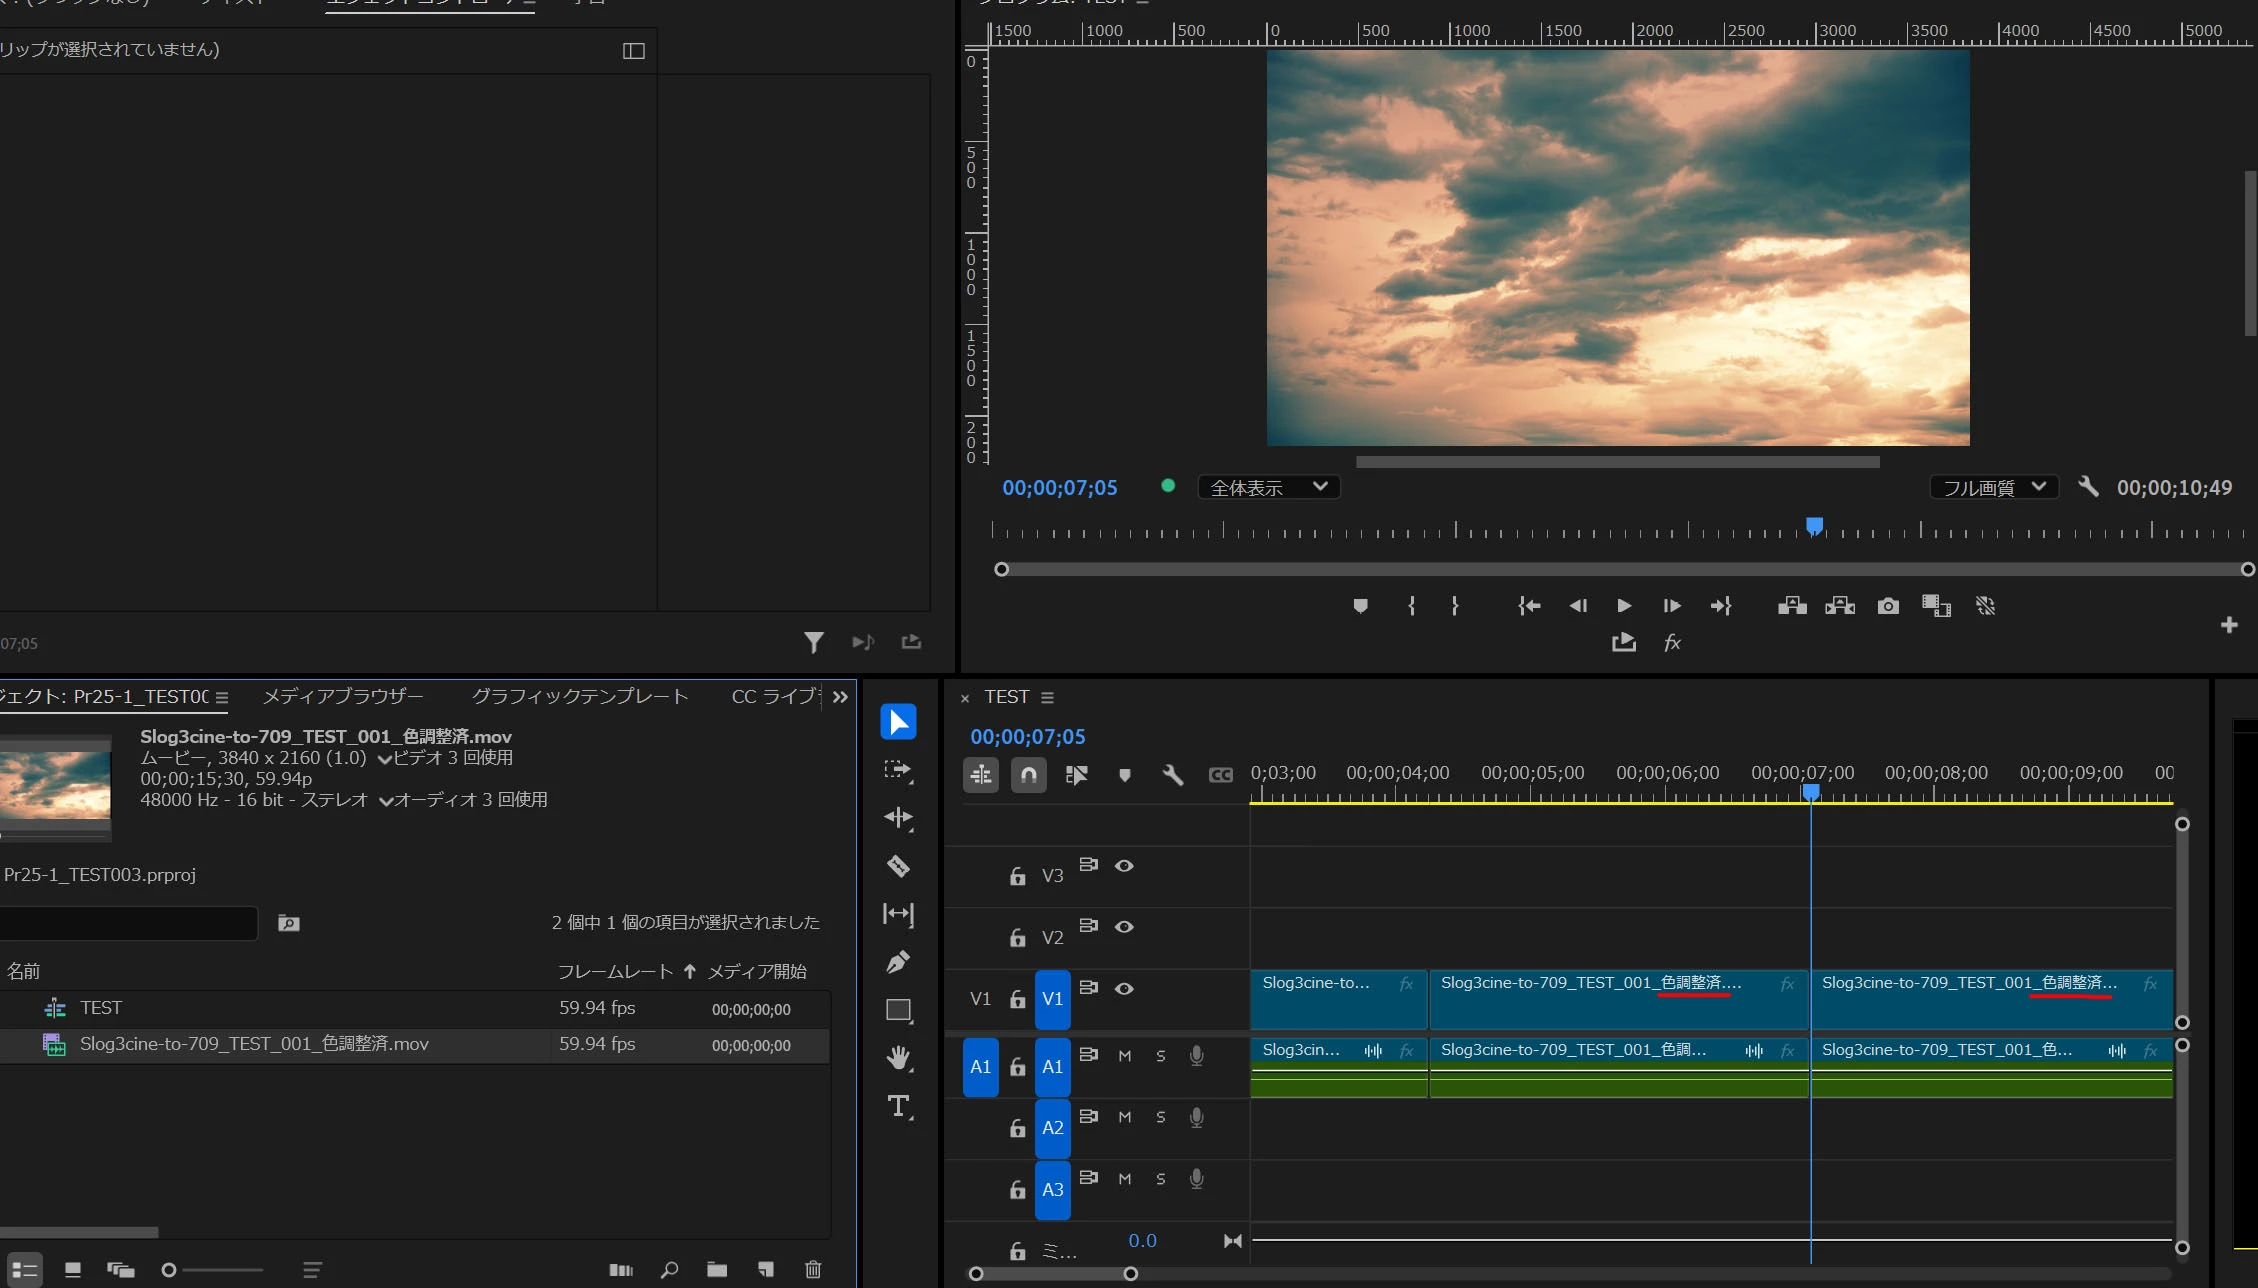Select the Type tool
2258x1288 pixels.
tap(898, 1106)
